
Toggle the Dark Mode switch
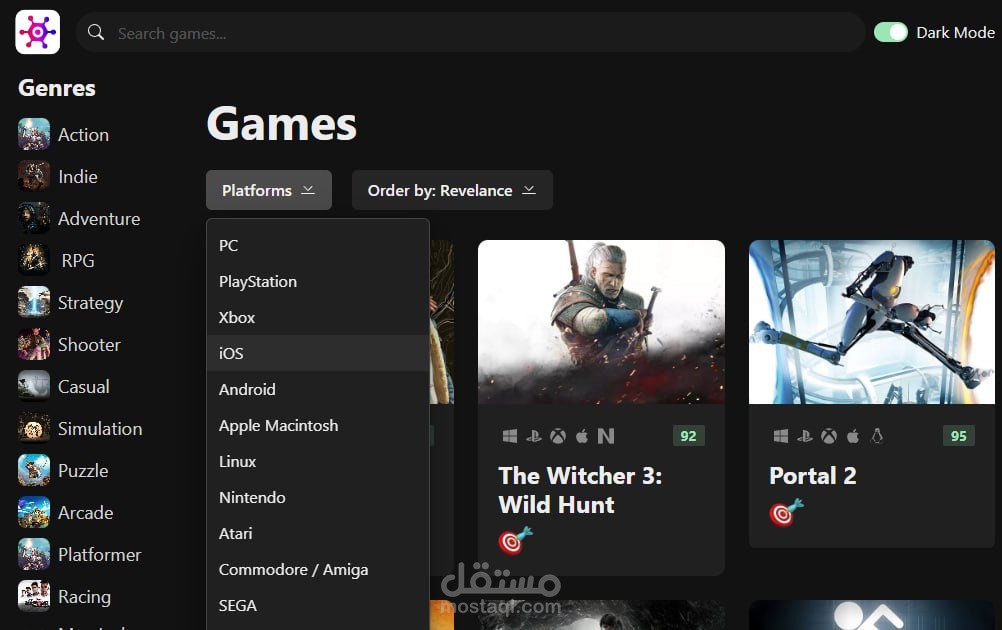890,32
